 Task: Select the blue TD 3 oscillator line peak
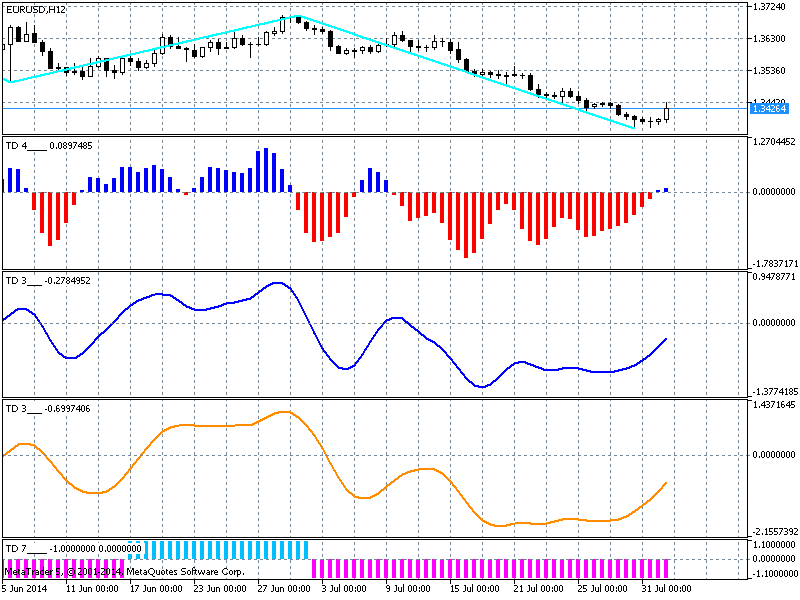tap(278, 282)
